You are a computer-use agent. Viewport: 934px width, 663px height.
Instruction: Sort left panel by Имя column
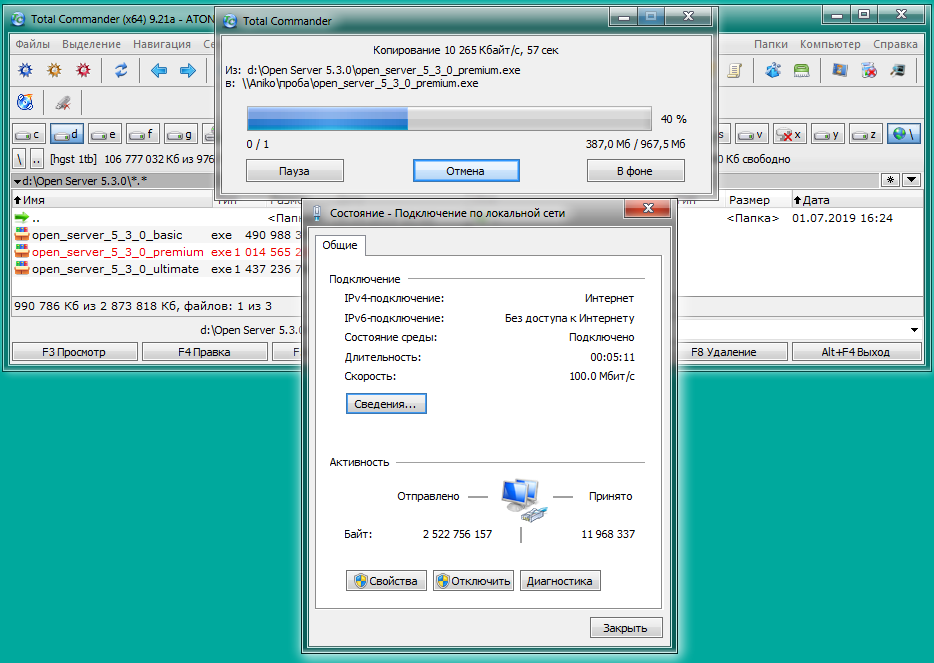coord(112,200)
